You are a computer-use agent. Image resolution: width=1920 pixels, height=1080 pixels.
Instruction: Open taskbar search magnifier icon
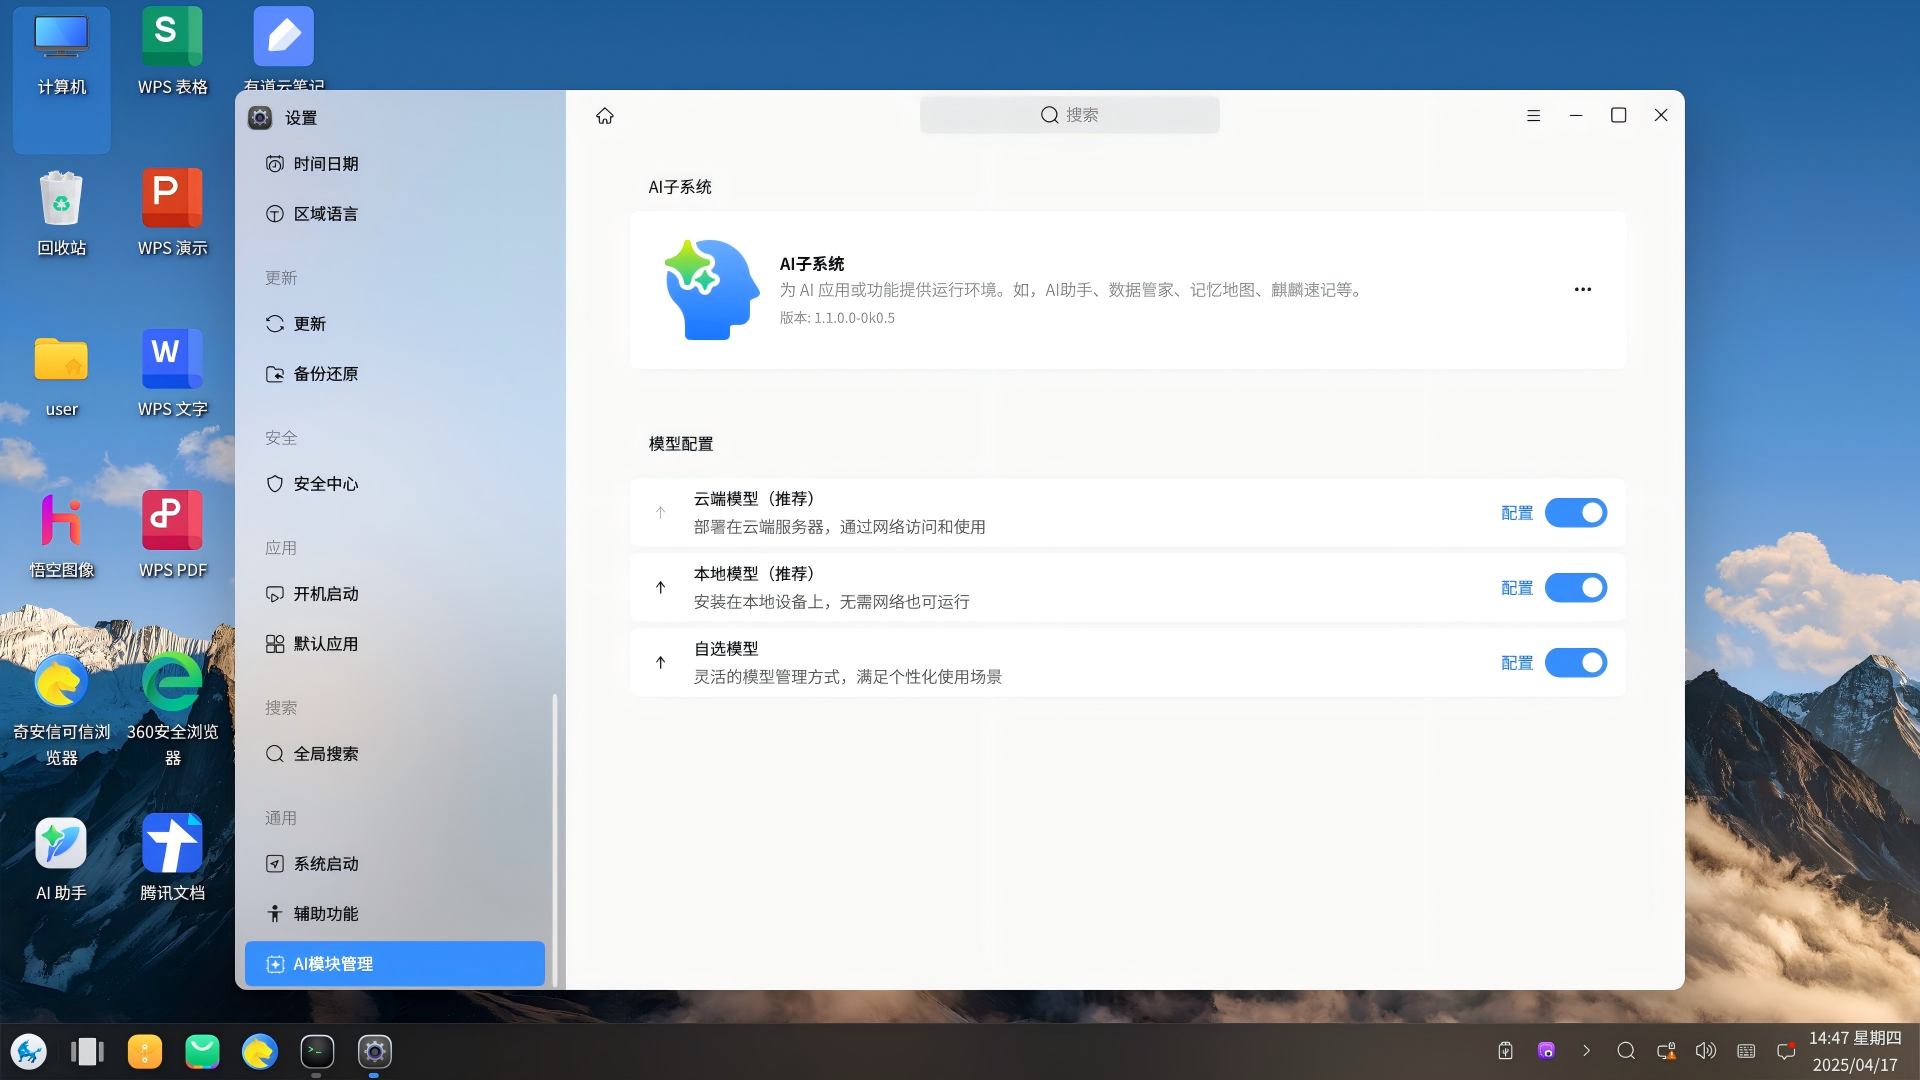(x=1626, y=1051)
